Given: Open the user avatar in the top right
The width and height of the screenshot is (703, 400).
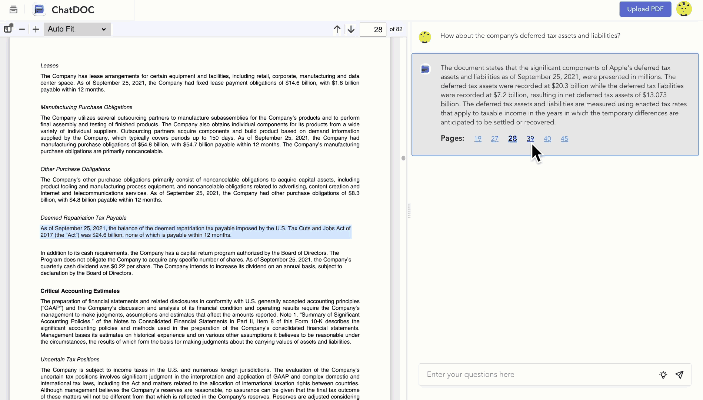Looking at the screenshot, I should [684, 9].
